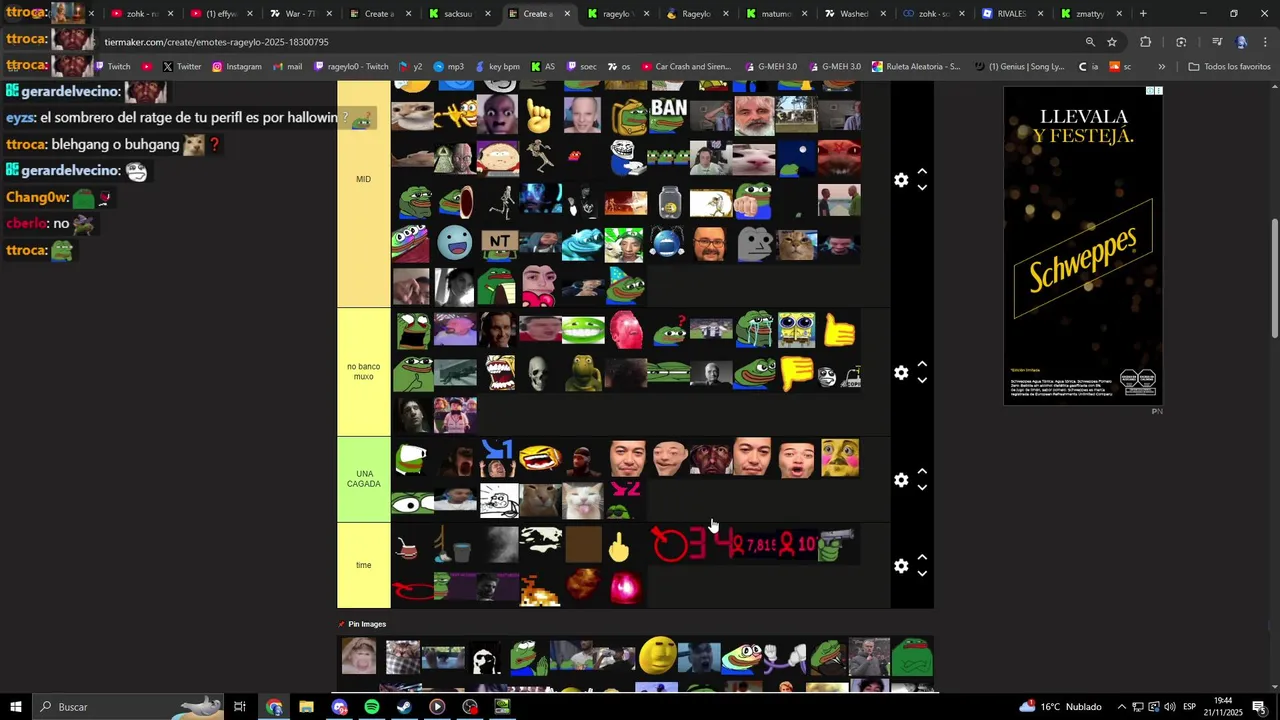Screen dimensions: 1280x720
Task: Select the yellow thumbs-up emote
Action: (x=840, y=330)
